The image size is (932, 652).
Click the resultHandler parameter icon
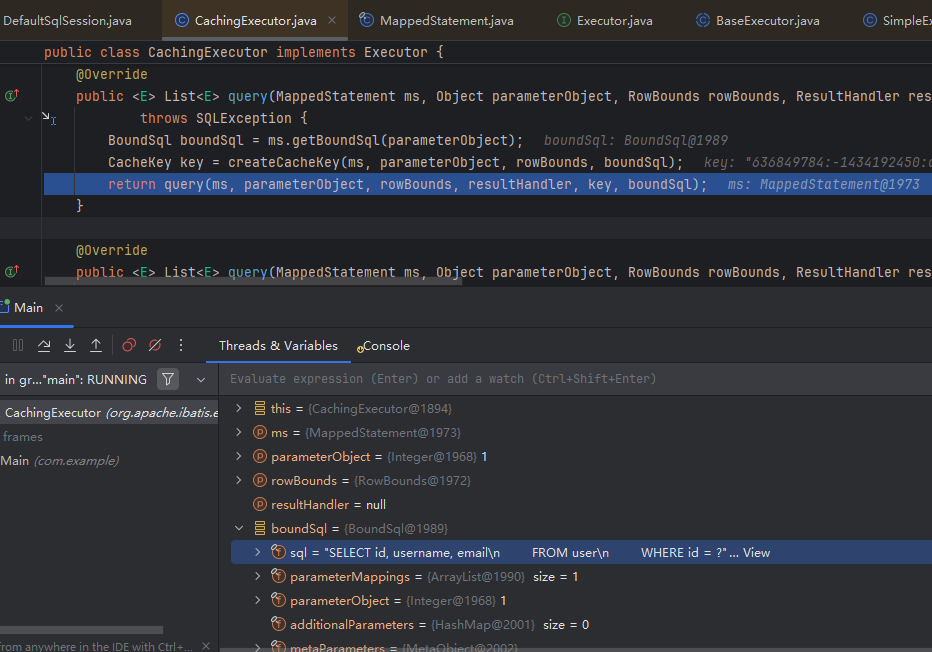[x=260, y=504]
